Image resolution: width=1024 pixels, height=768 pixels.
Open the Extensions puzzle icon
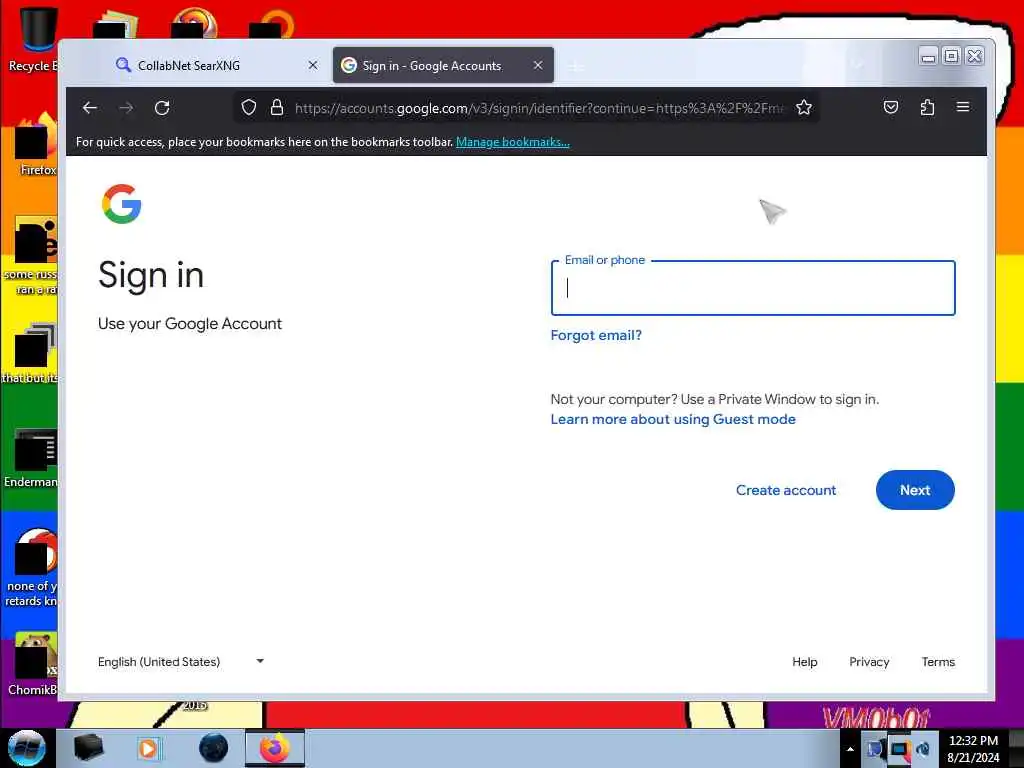click(x=927, y=108)
